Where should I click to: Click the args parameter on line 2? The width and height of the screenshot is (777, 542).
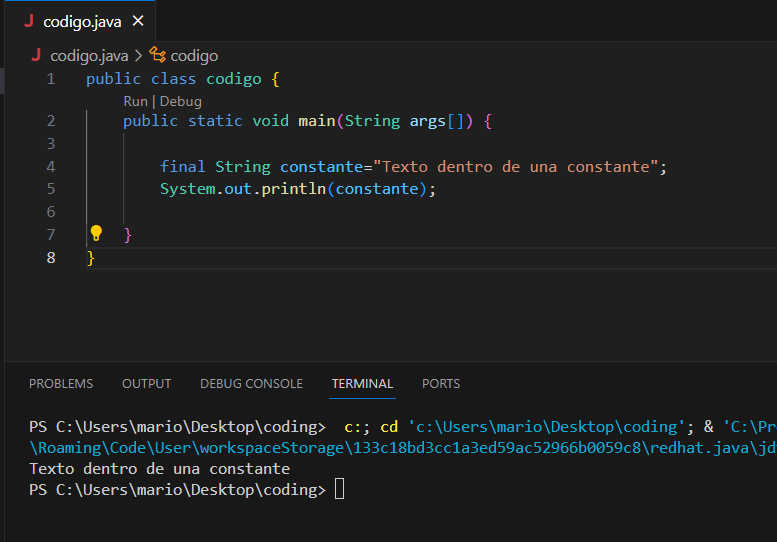tap(428, 121)
